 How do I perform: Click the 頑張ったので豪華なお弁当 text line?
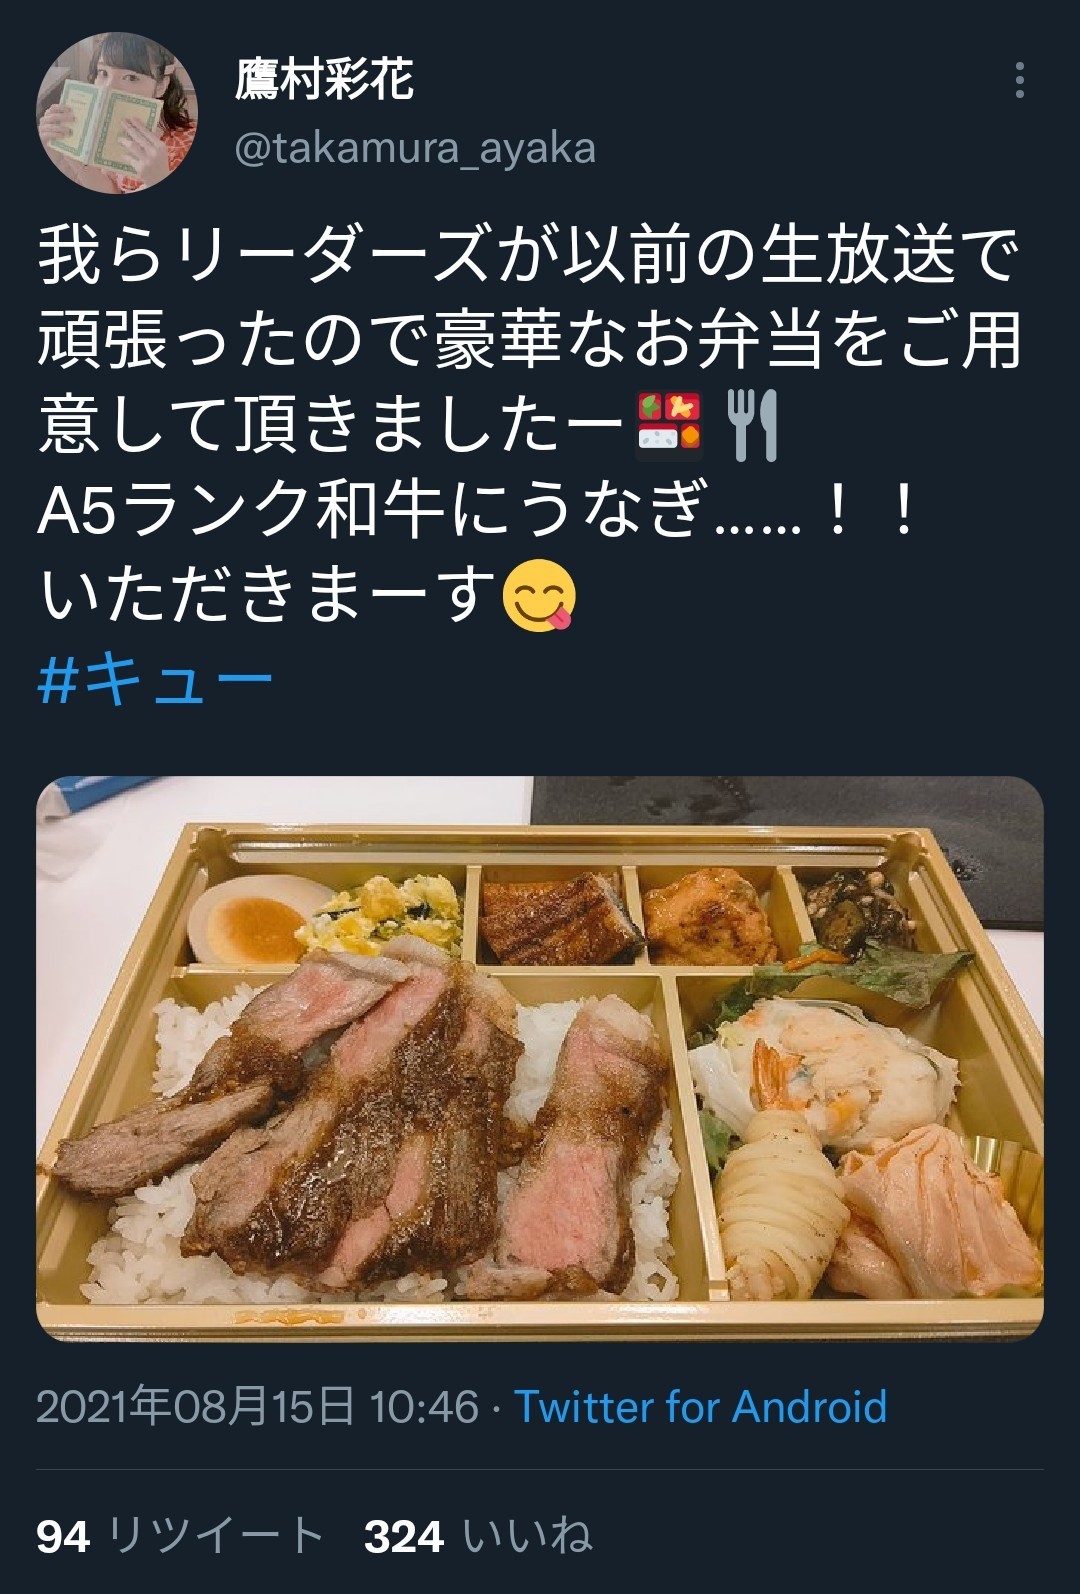click(530, 341)
